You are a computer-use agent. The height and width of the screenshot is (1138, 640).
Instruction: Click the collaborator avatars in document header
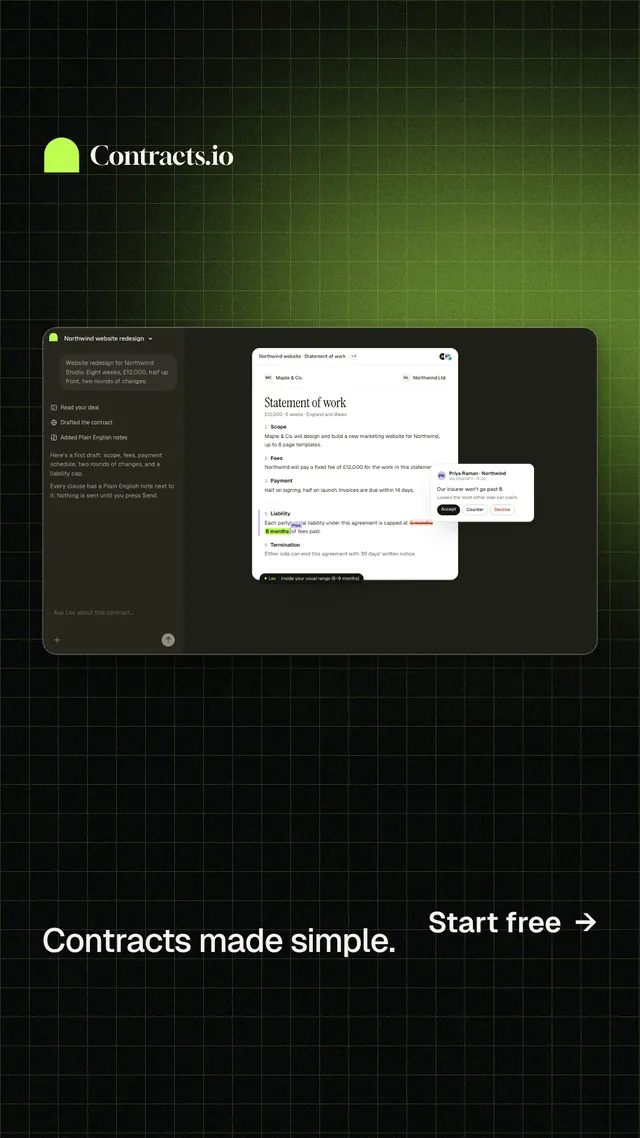[445, 356]
